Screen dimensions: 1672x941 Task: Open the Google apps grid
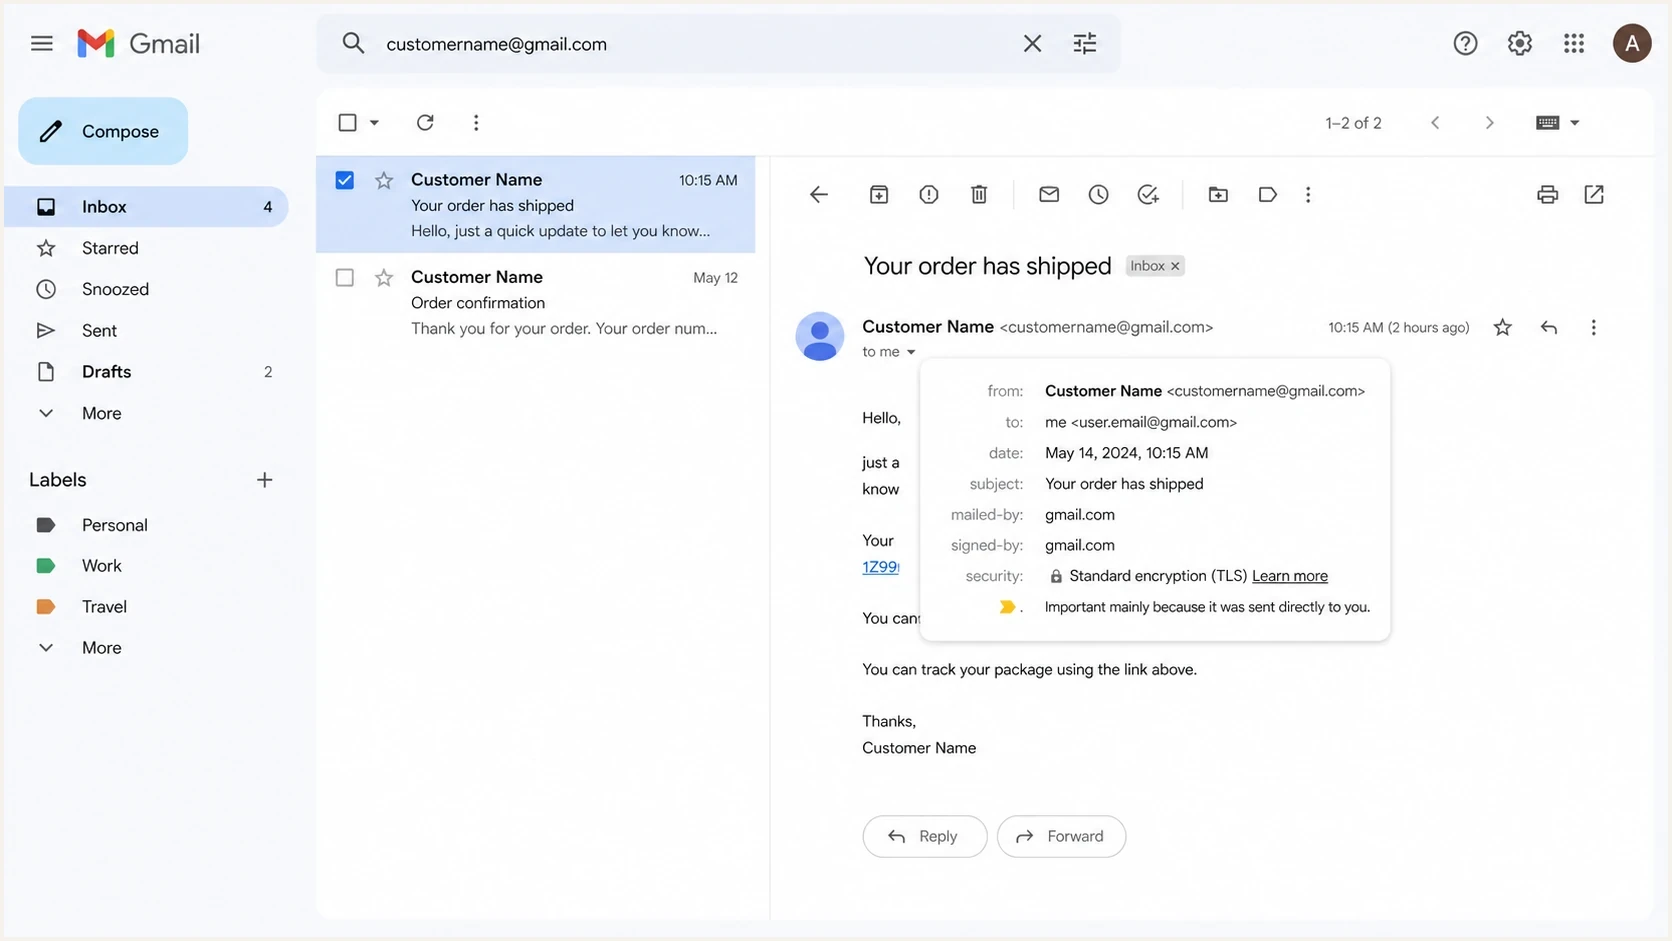tap(1574, 43)
